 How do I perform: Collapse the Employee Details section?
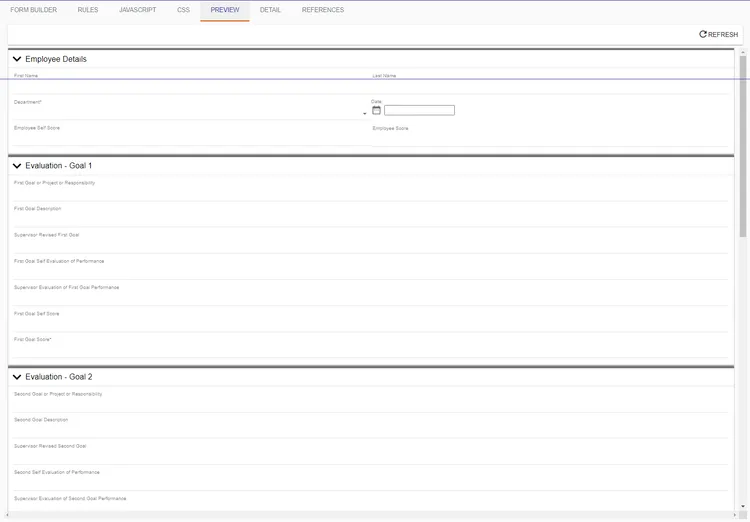click(17, 59)
